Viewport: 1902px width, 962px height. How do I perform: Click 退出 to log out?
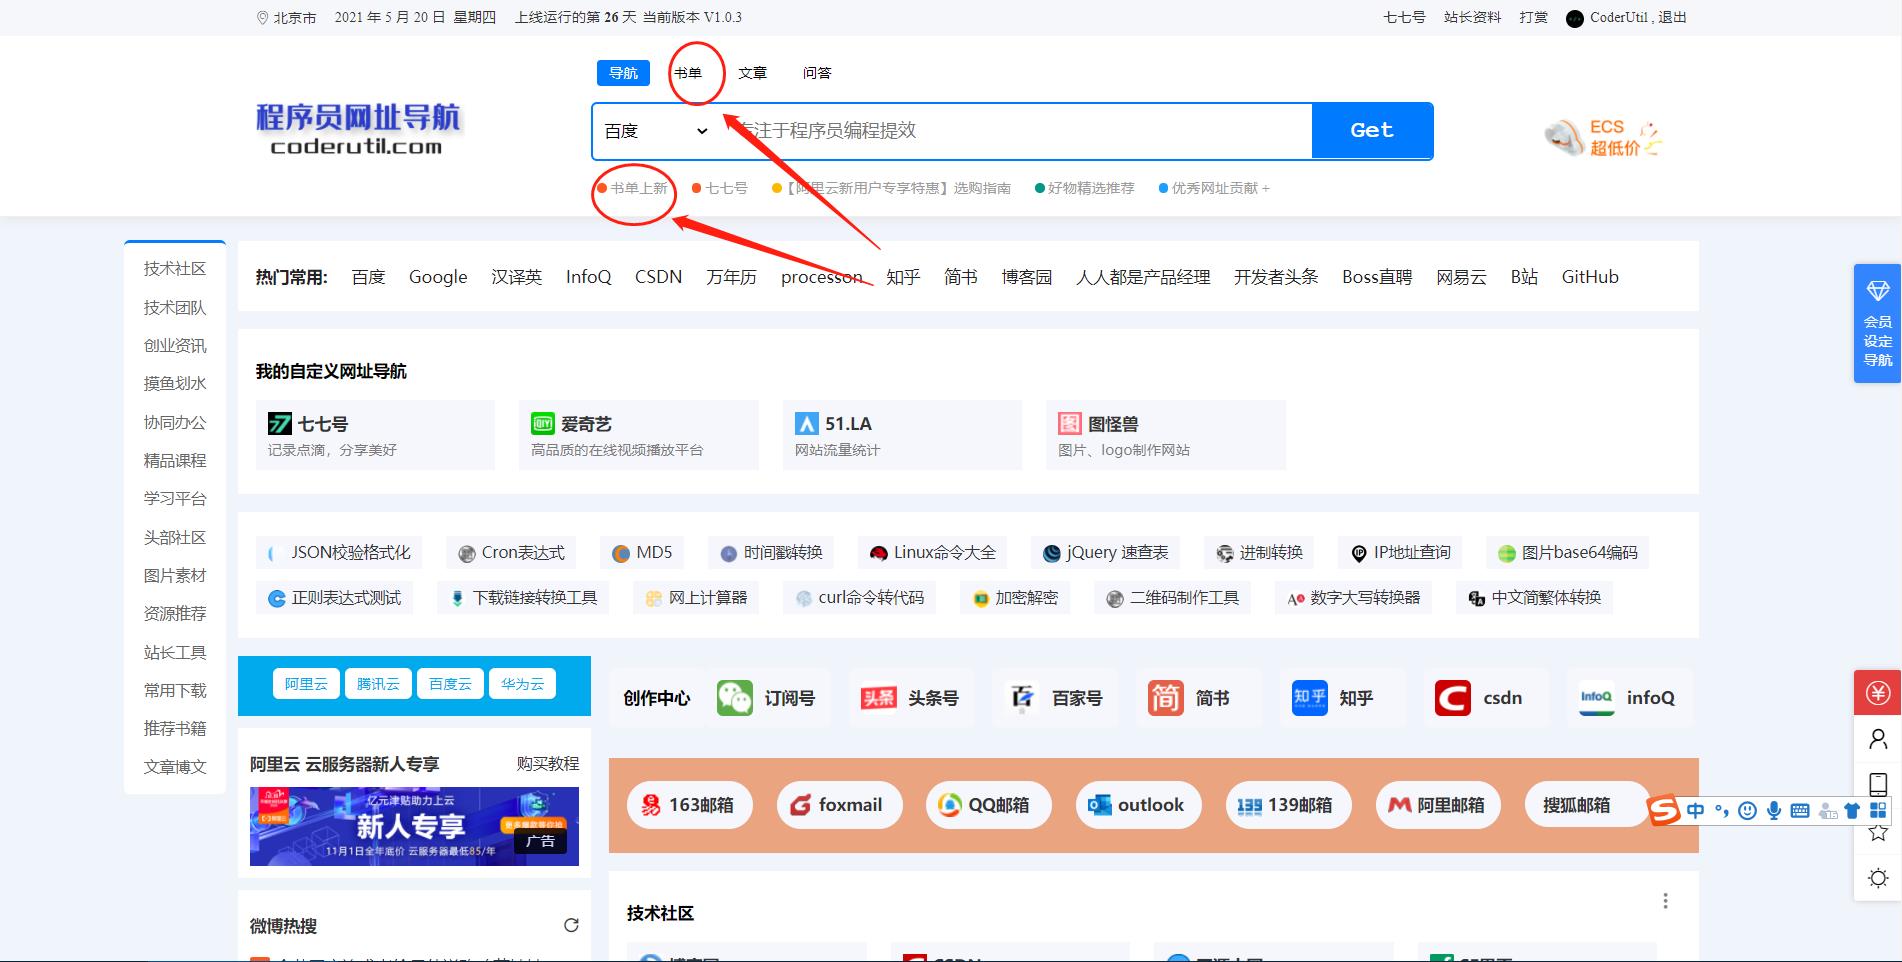pyautogui.click(x=1672, y=17)
